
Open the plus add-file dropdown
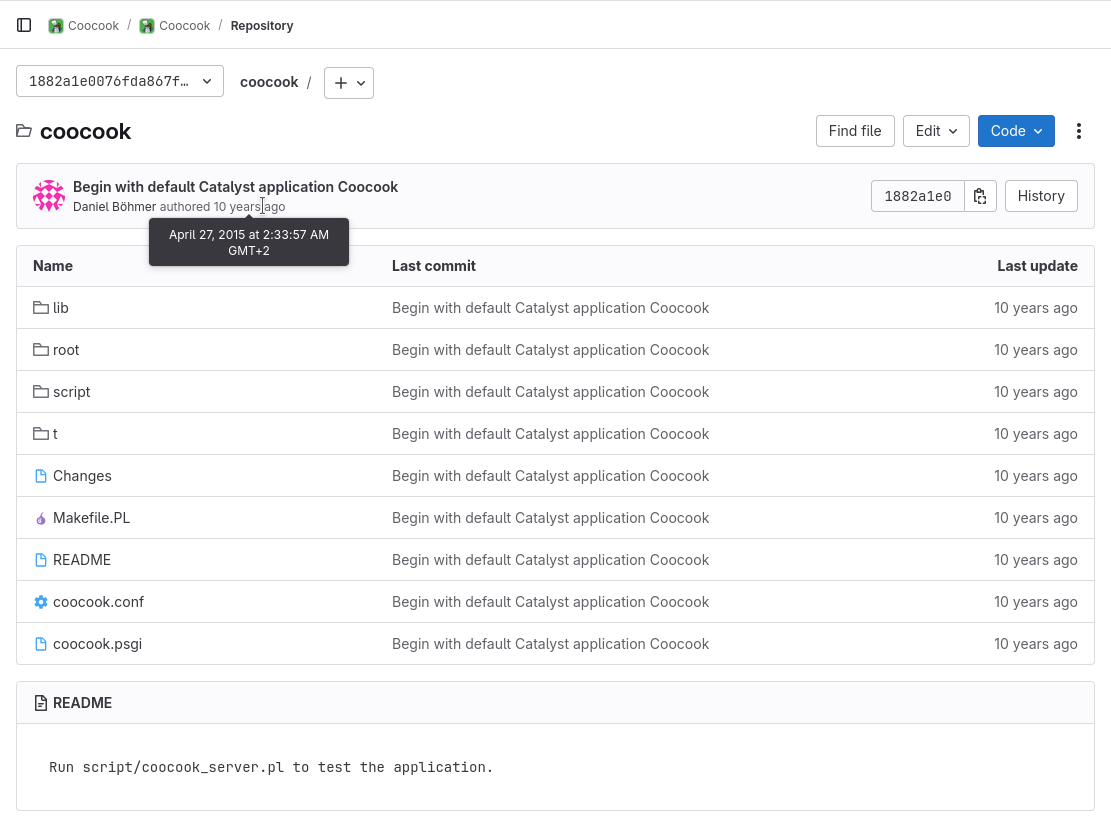[349, 83]
